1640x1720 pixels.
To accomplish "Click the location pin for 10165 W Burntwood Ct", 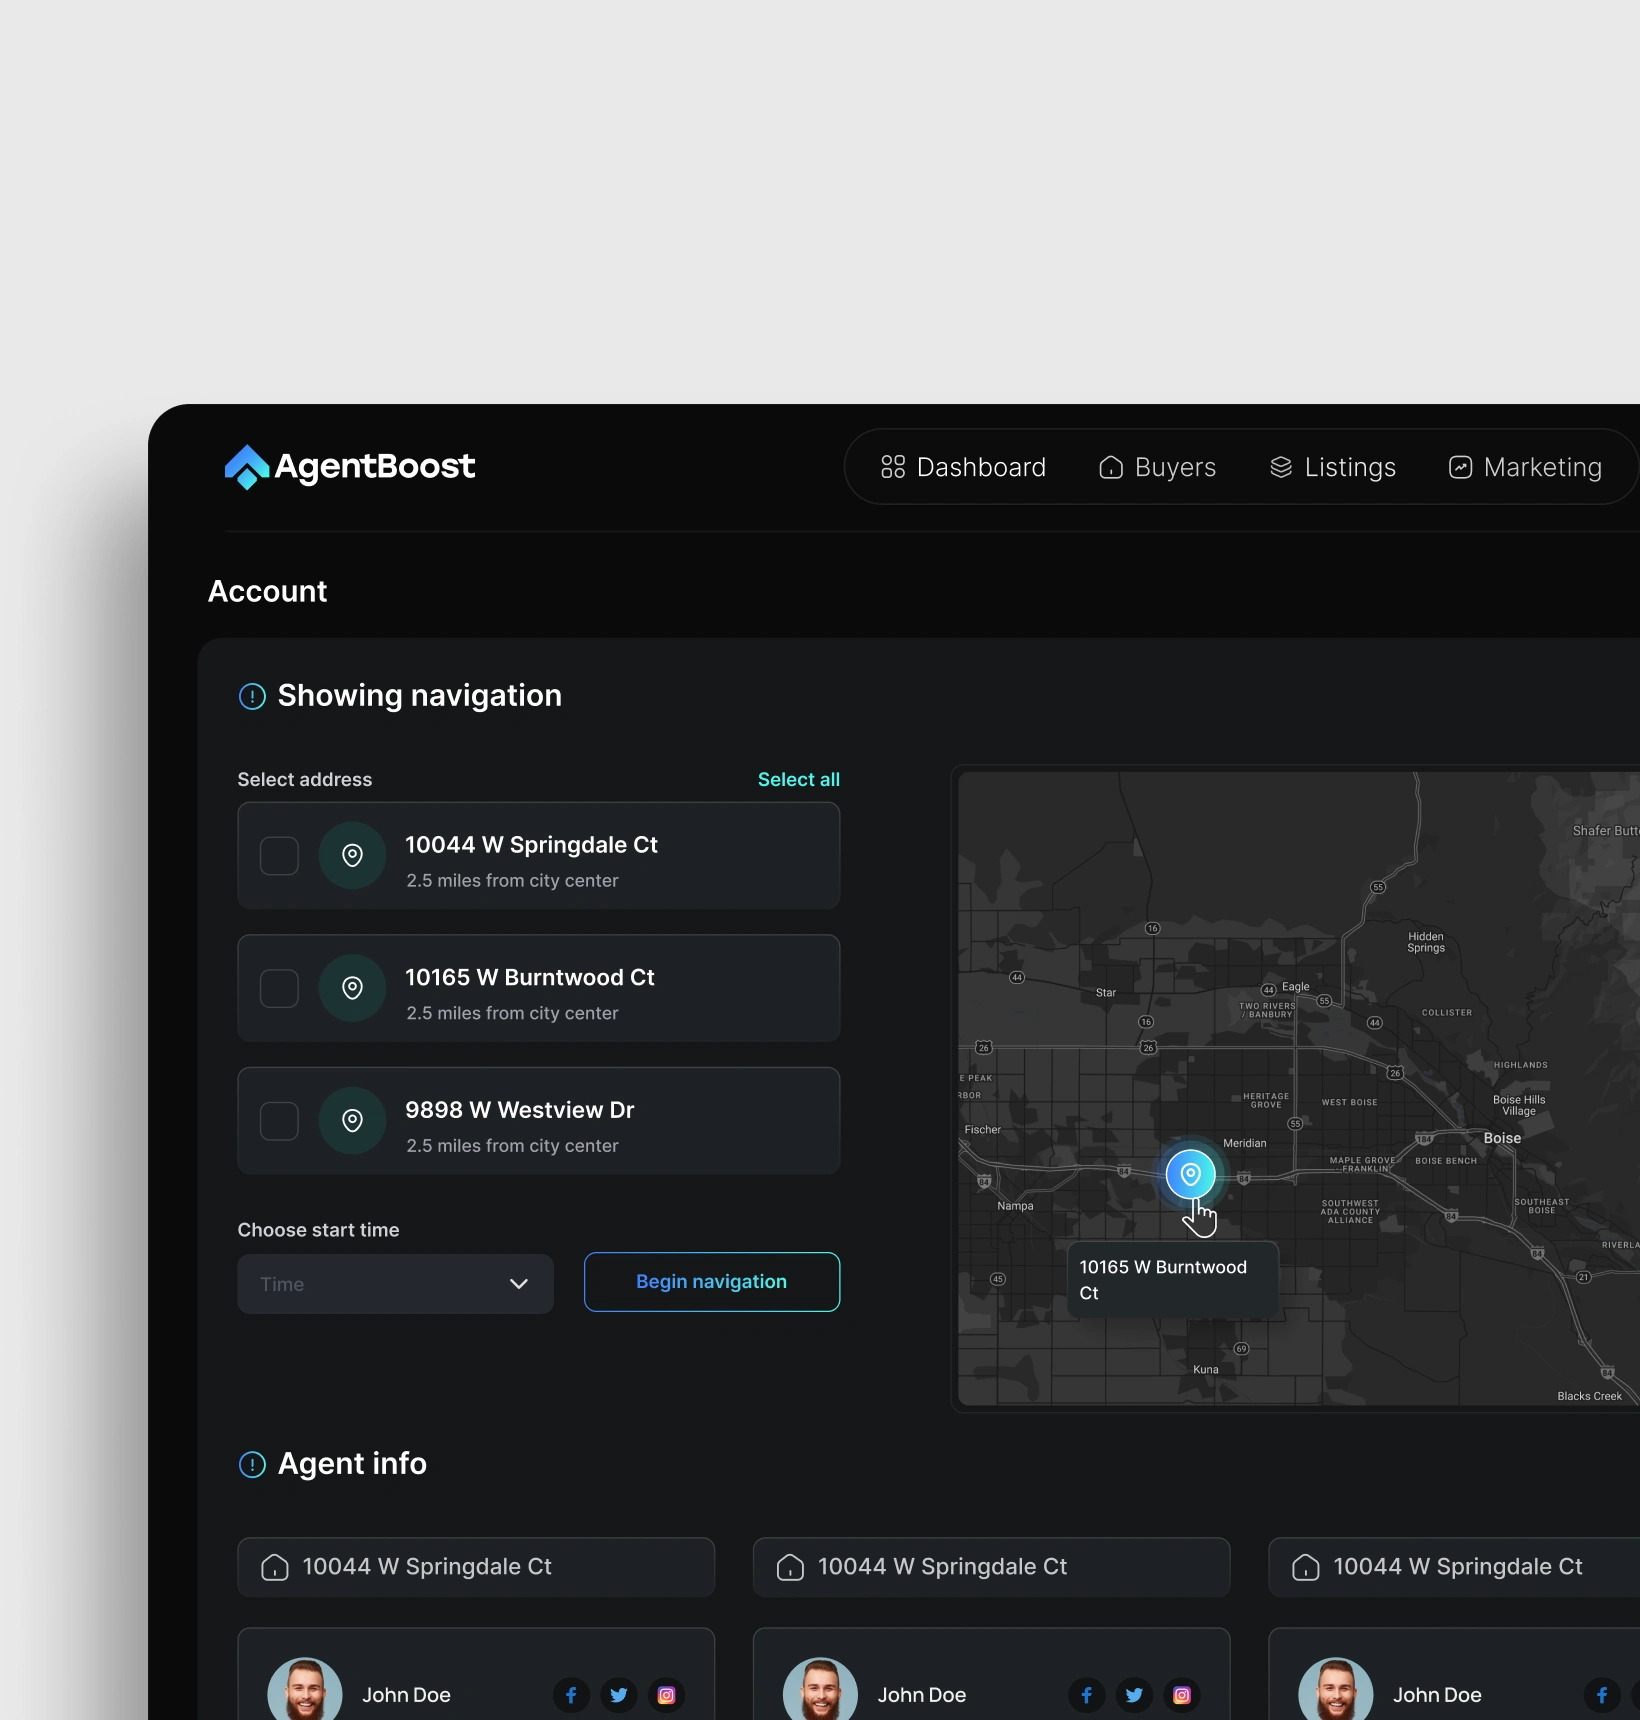I will click(x=352, y=988).
